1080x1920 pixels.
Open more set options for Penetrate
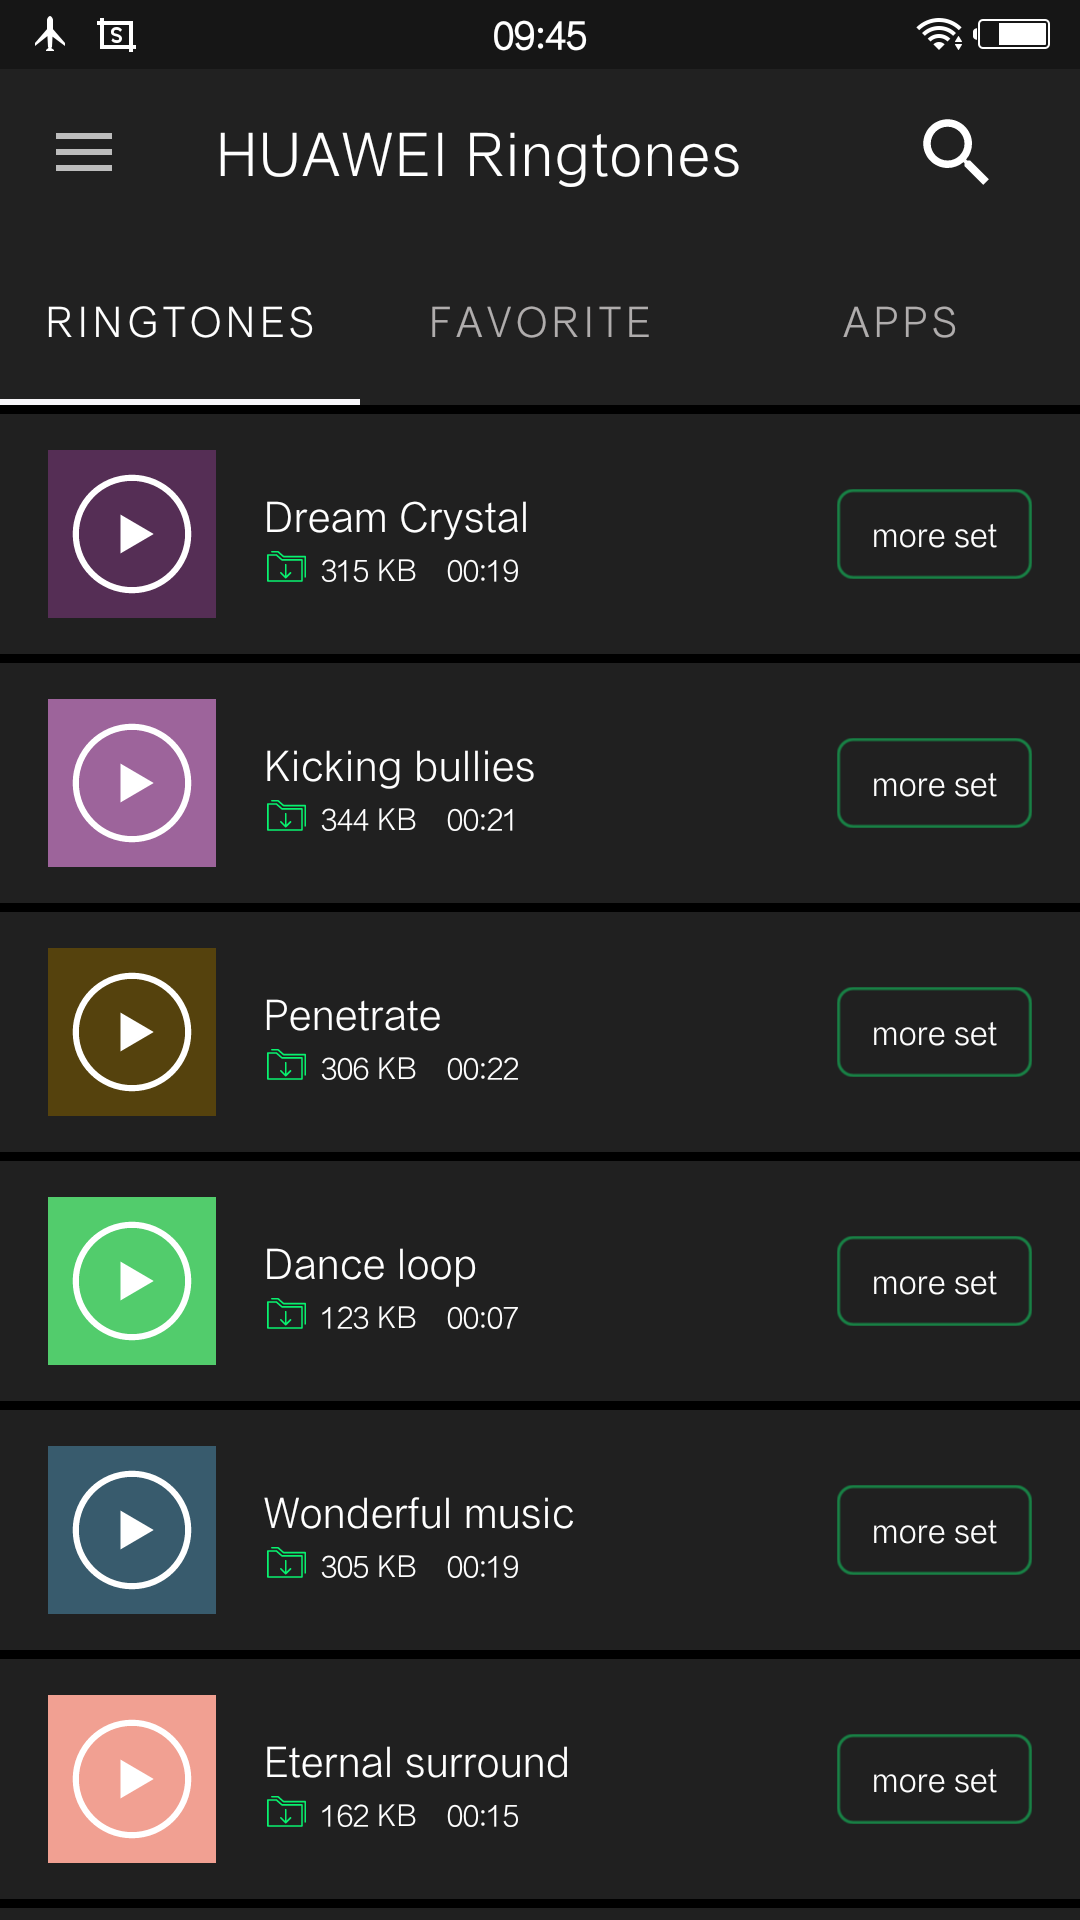tap(934, 1032)
